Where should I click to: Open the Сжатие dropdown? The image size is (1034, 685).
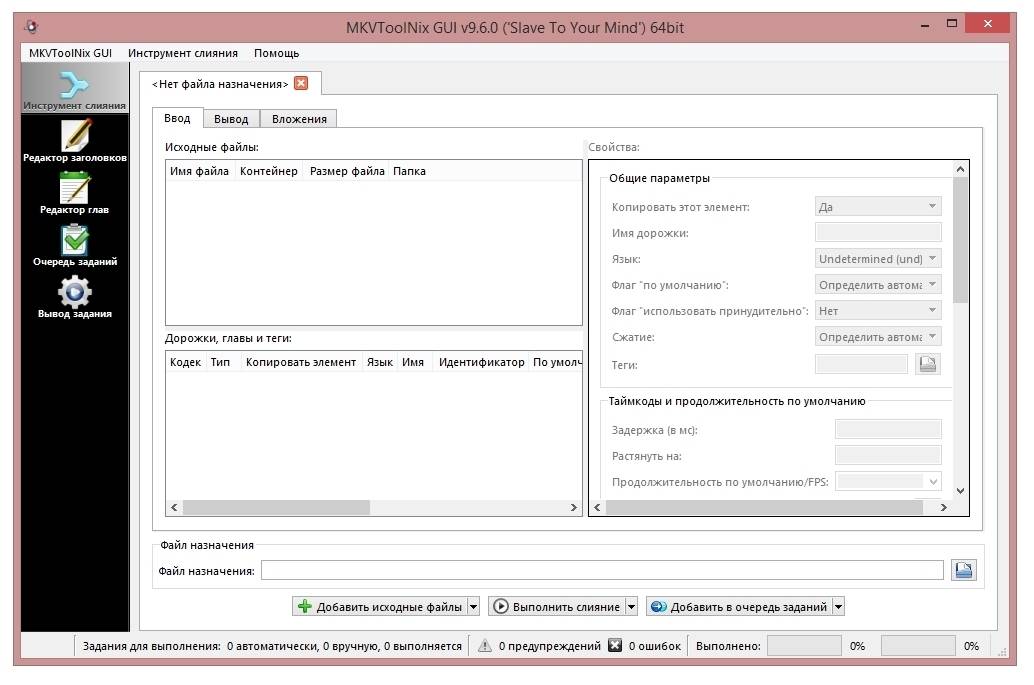coord(878,337)
